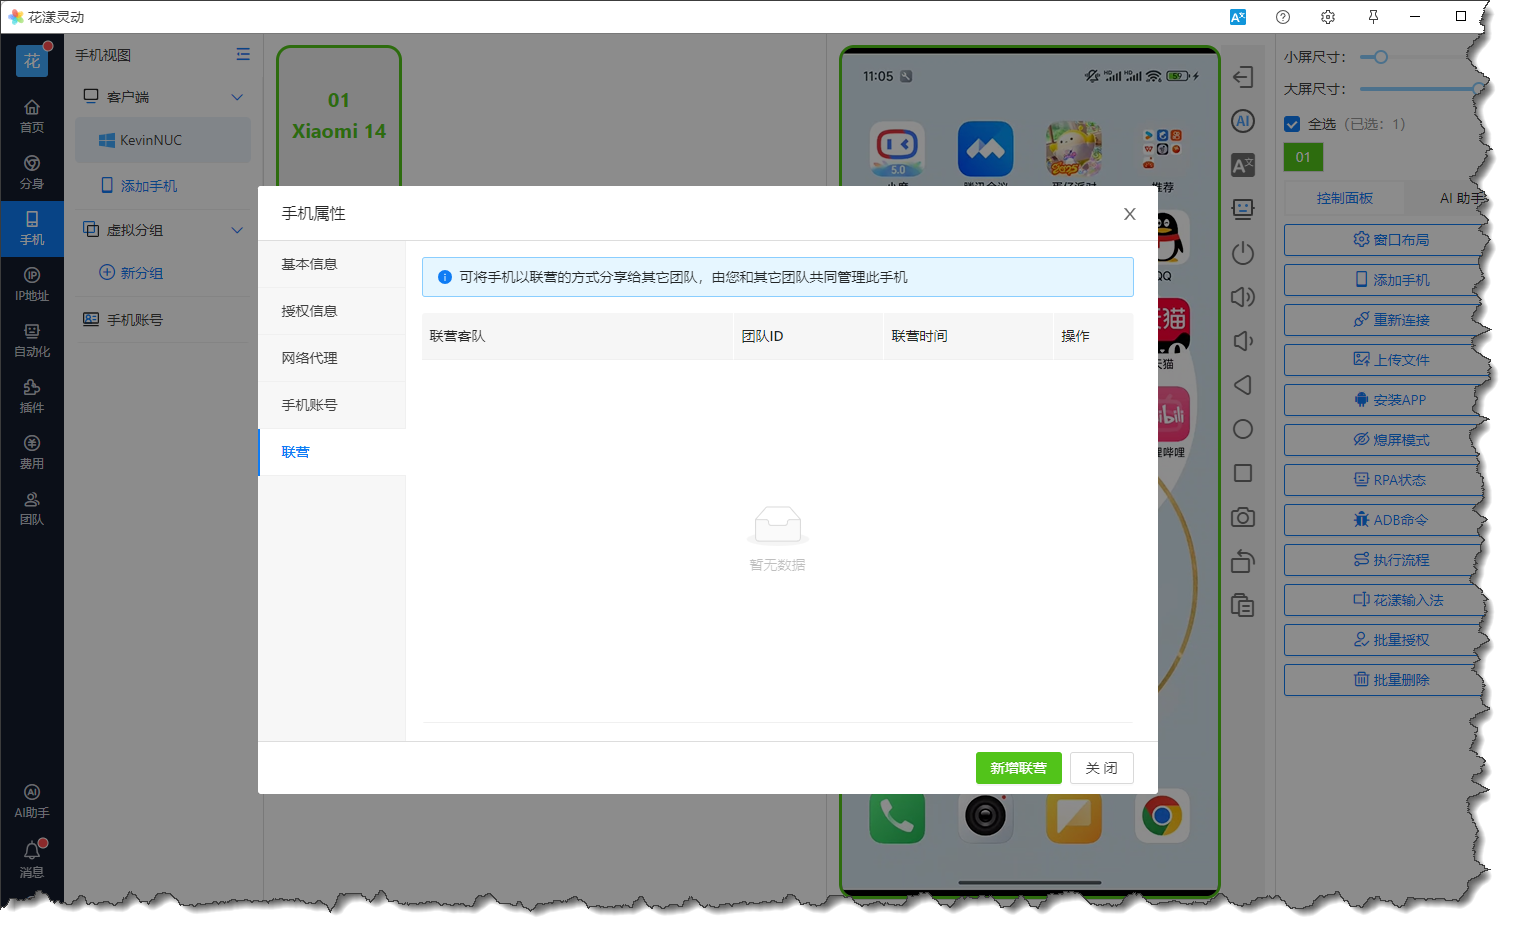The image size is (1514, 935).
Task: Open the 手机 section in sidebar
Action: [x=32, y=228]
